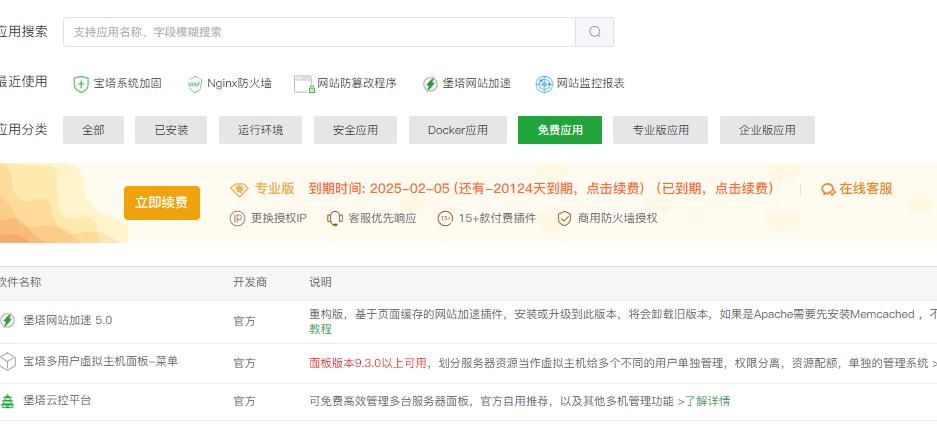This screenshot has width=937, height=425.
Task: Click the 客服优先响应 headset icon
Action: 335,218
